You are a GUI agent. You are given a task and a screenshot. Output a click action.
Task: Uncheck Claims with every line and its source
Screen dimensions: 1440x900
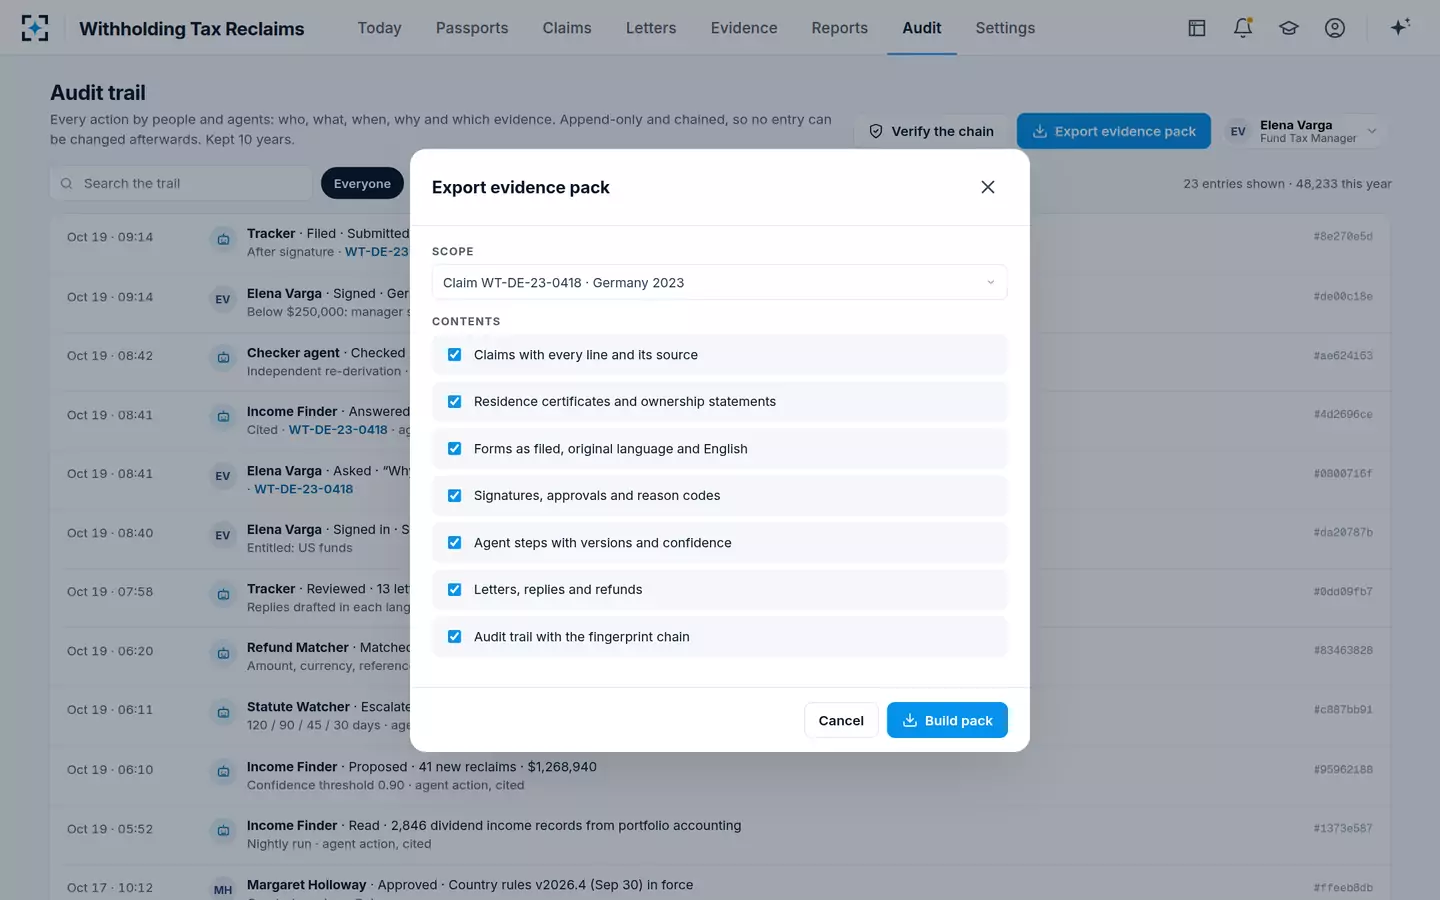[x=455, y=355]
